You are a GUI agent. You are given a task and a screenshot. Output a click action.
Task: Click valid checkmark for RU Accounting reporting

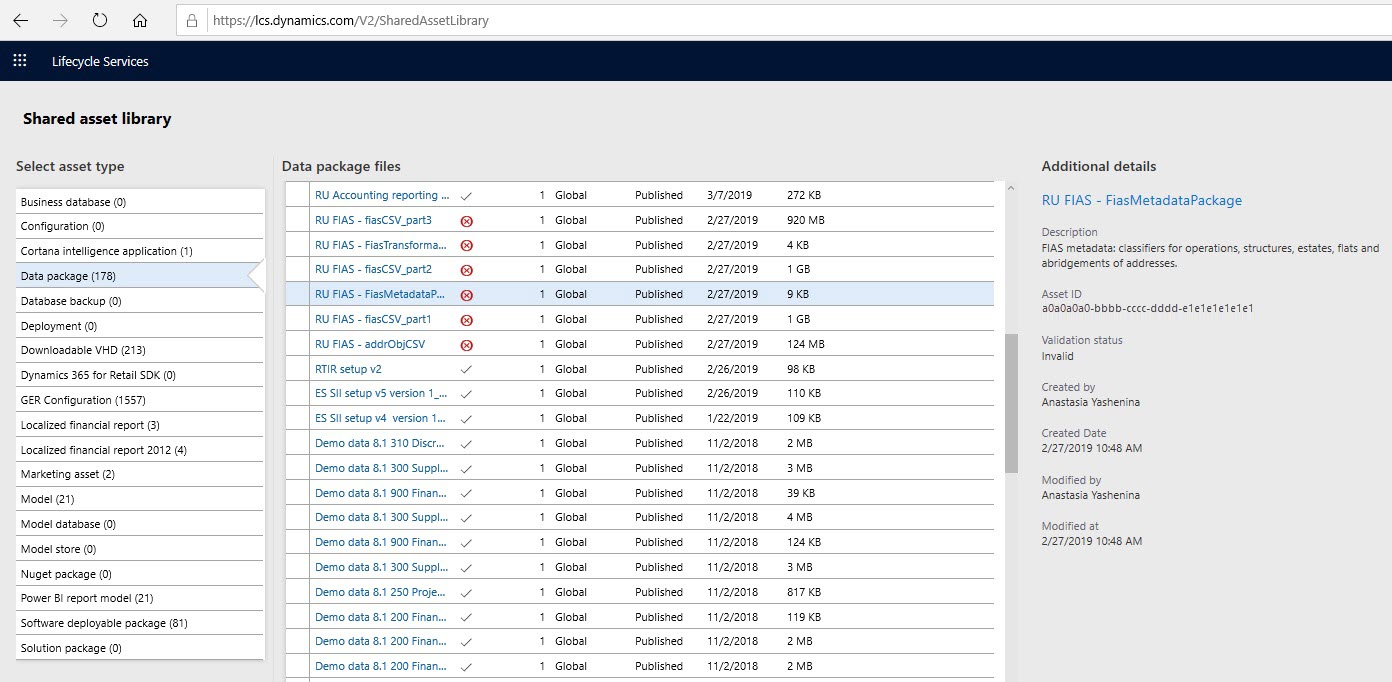[x=466, y=196]
